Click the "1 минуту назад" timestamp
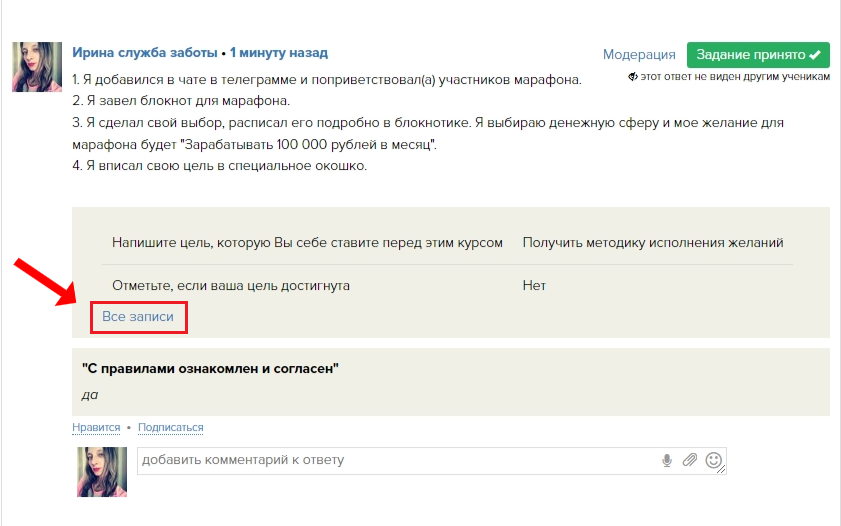Screen dimensions: 841x526 (x=279, y=53)
